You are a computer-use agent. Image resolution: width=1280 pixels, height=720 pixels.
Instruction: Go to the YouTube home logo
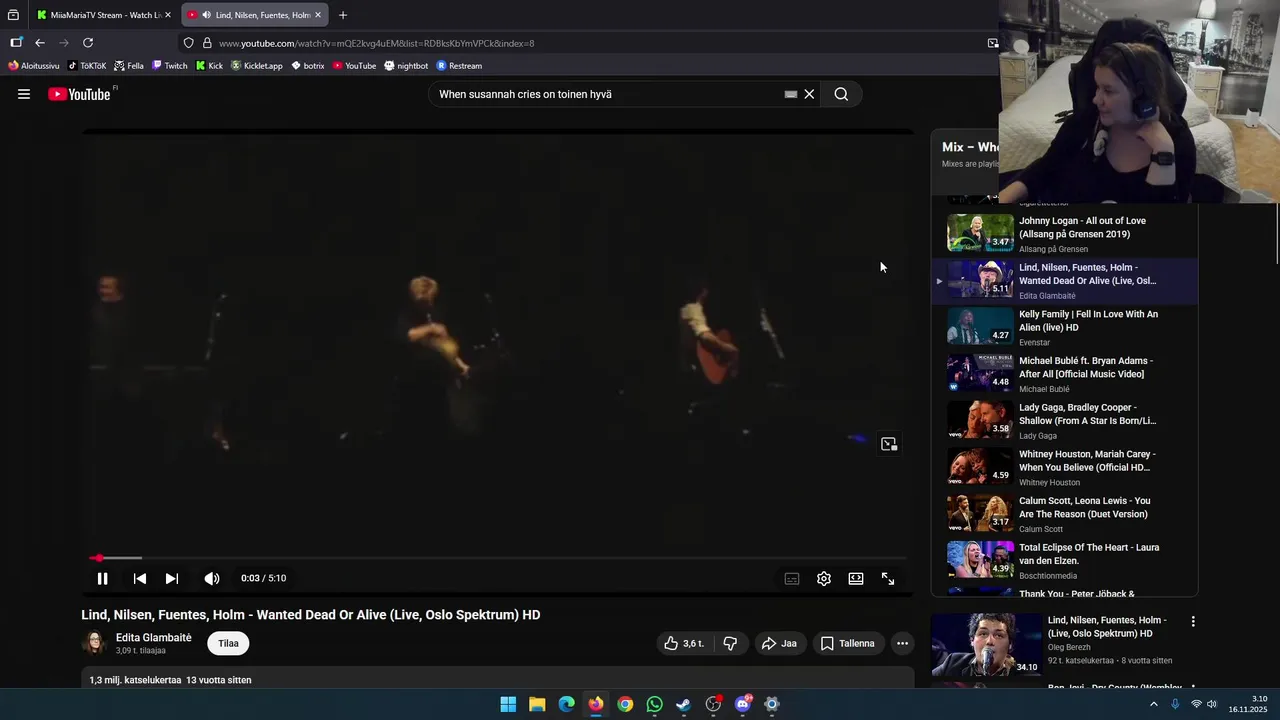click(x=79, y=94)
